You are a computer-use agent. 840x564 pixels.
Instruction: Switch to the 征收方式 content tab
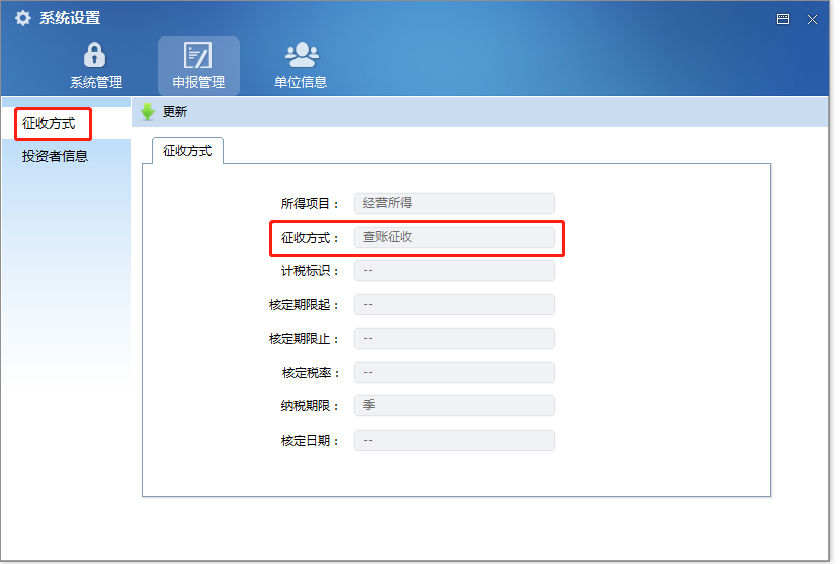tap(188, 151)
